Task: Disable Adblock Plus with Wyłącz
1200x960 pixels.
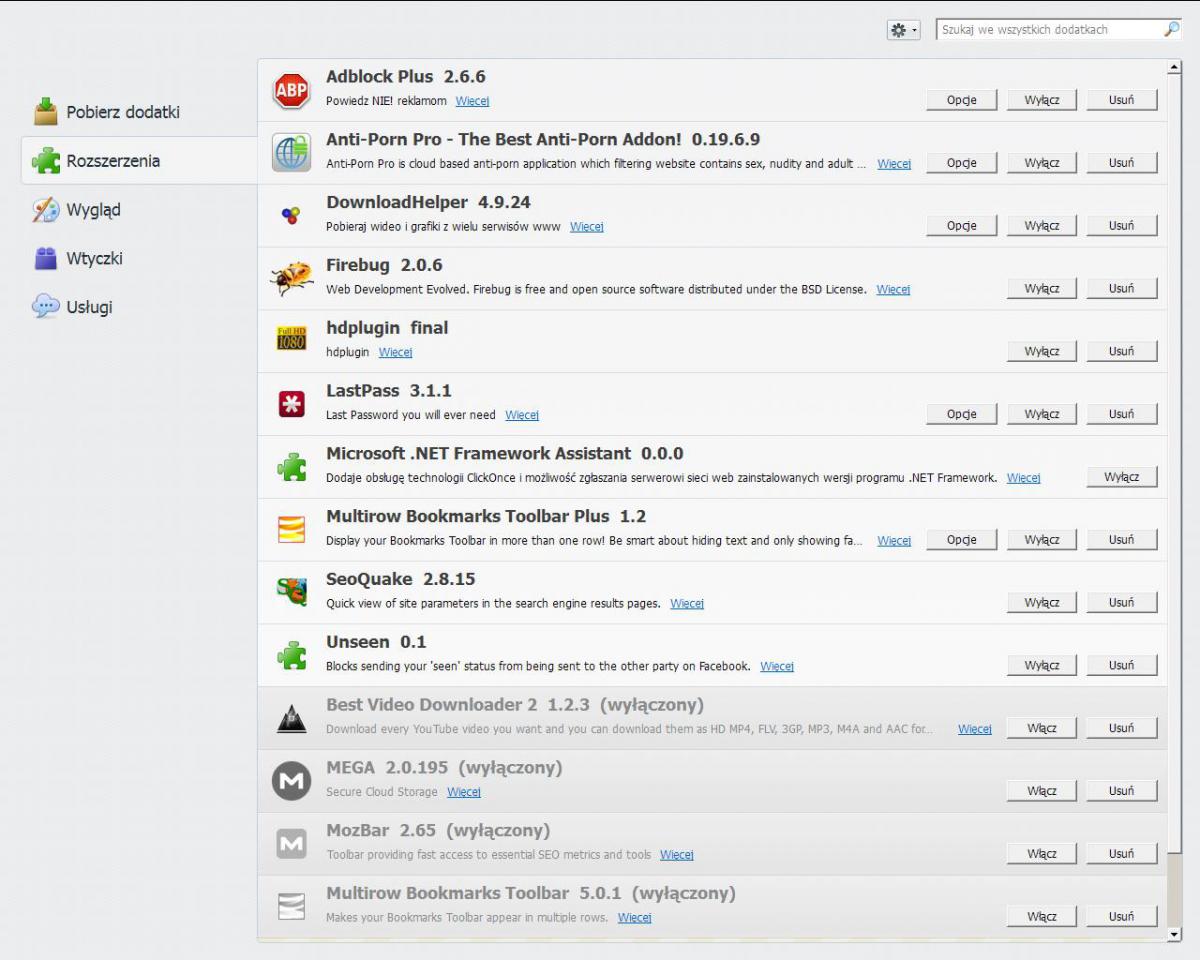Action: (x=1042, y=100)
